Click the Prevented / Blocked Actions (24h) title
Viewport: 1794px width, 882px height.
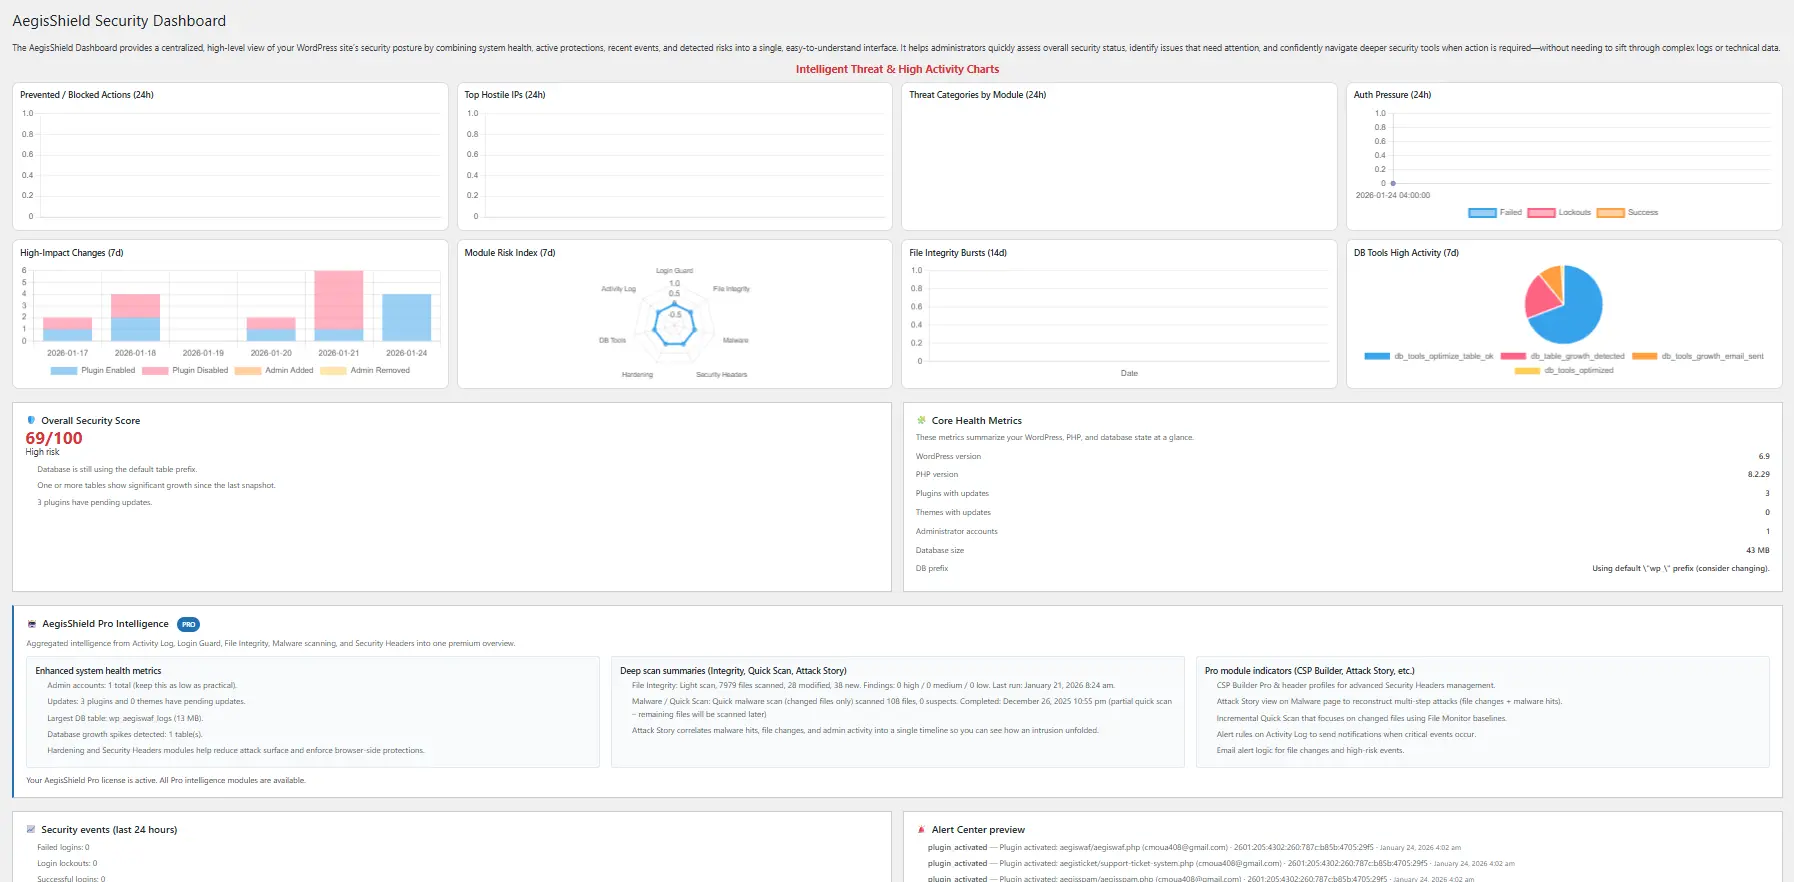click(87, 95)
